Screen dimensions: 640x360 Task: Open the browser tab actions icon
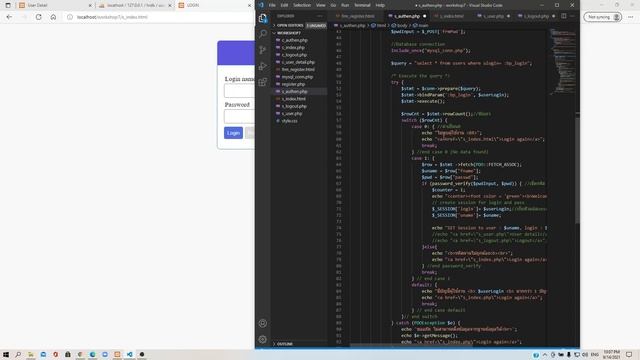tap(8, 5)
